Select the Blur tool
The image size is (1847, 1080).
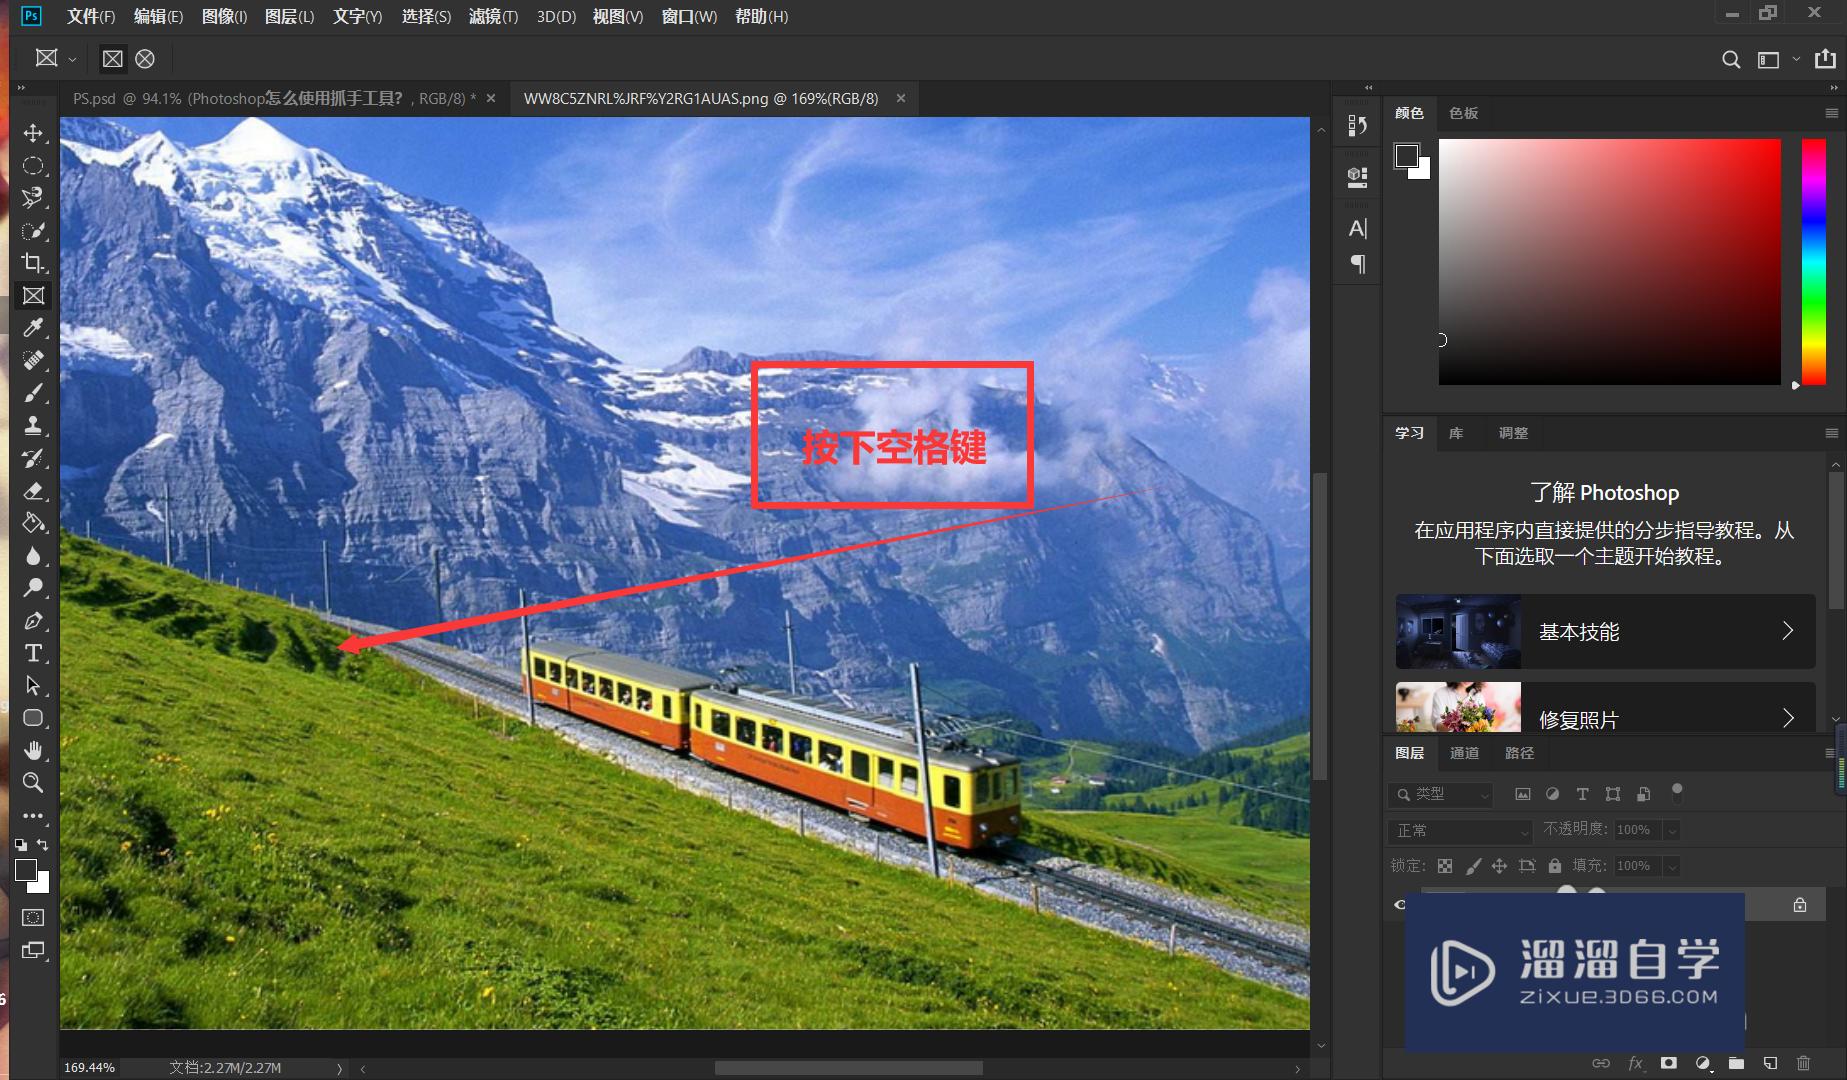coord(33,556)
